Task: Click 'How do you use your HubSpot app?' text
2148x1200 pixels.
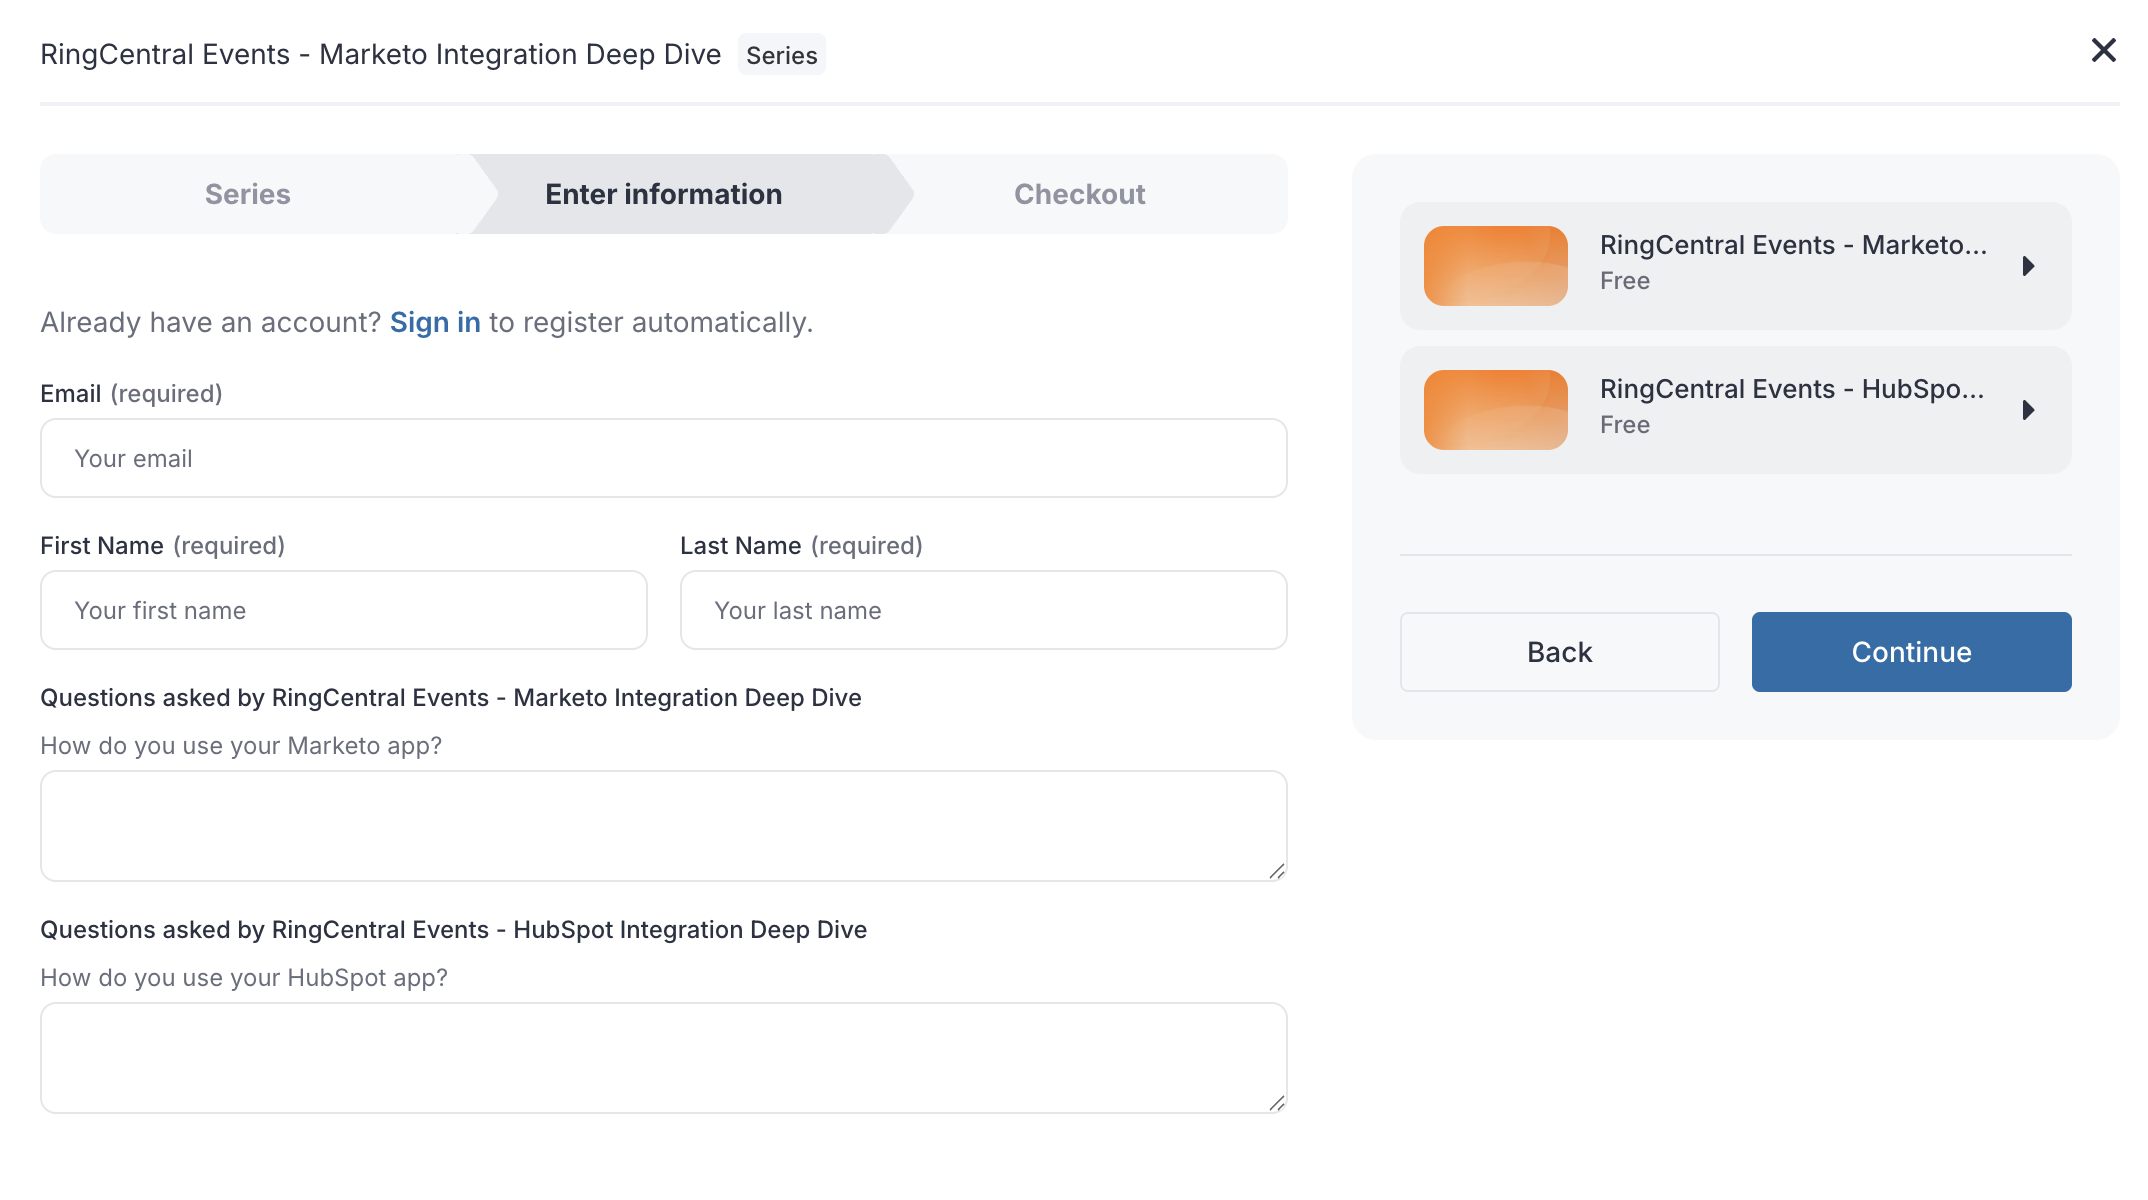Action: click(x=244, y=978)
